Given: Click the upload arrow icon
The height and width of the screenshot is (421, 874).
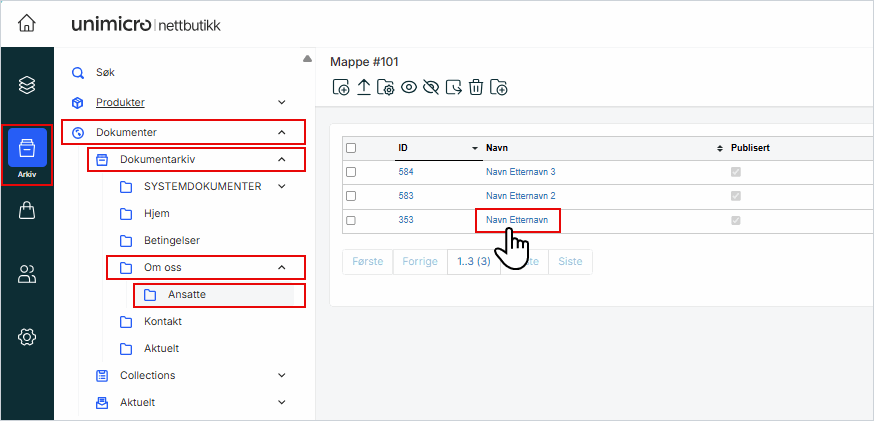Looking at the screenshot, I should (x=363, y=88).
